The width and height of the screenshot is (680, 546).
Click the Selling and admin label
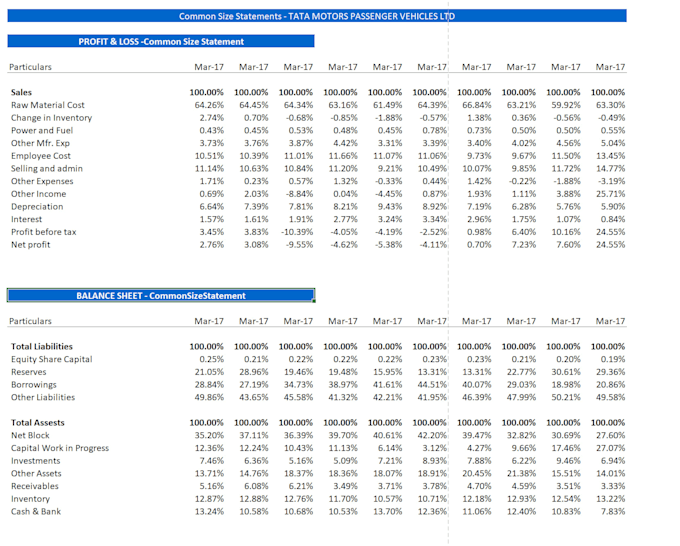click(47, 168)
